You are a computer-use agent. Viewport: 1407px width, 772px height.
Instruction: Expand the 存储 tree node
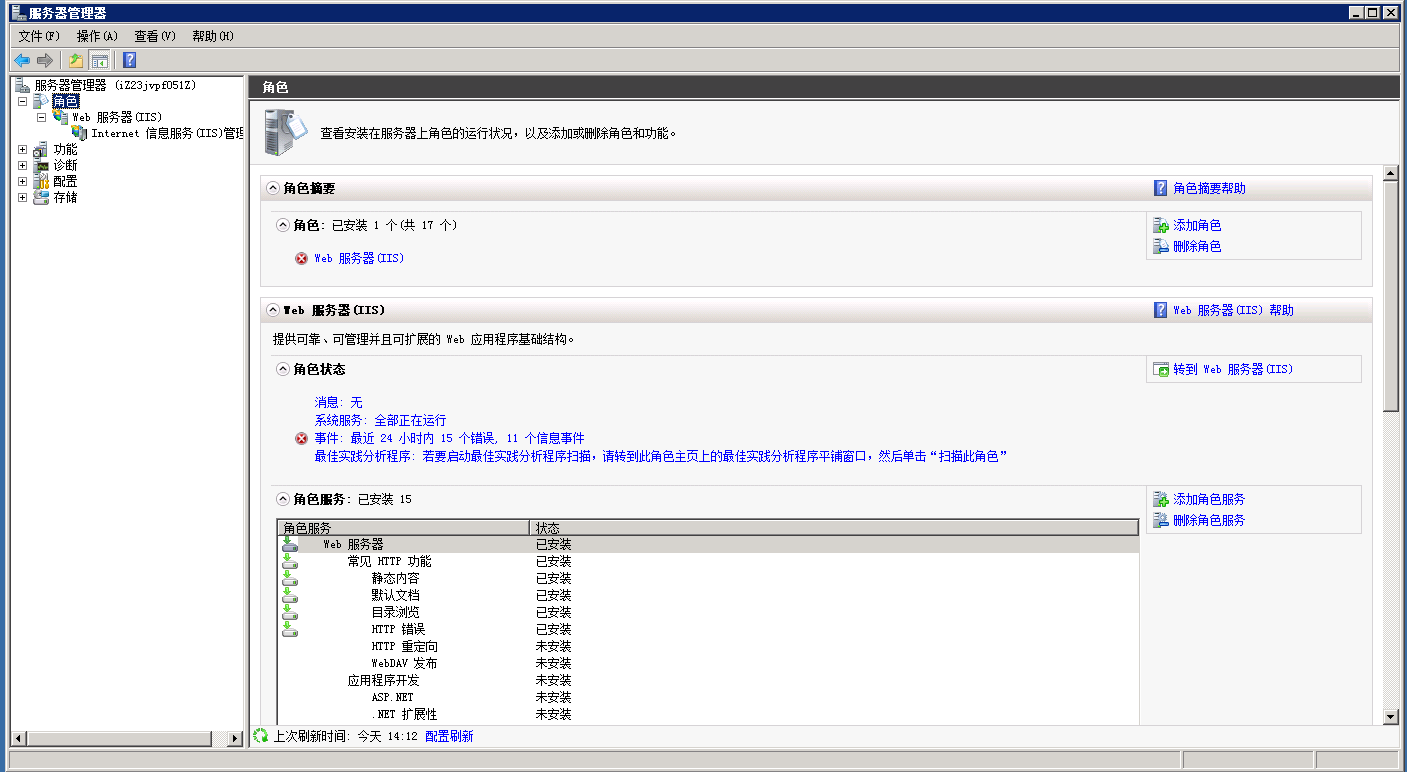[x=22, y=197]
